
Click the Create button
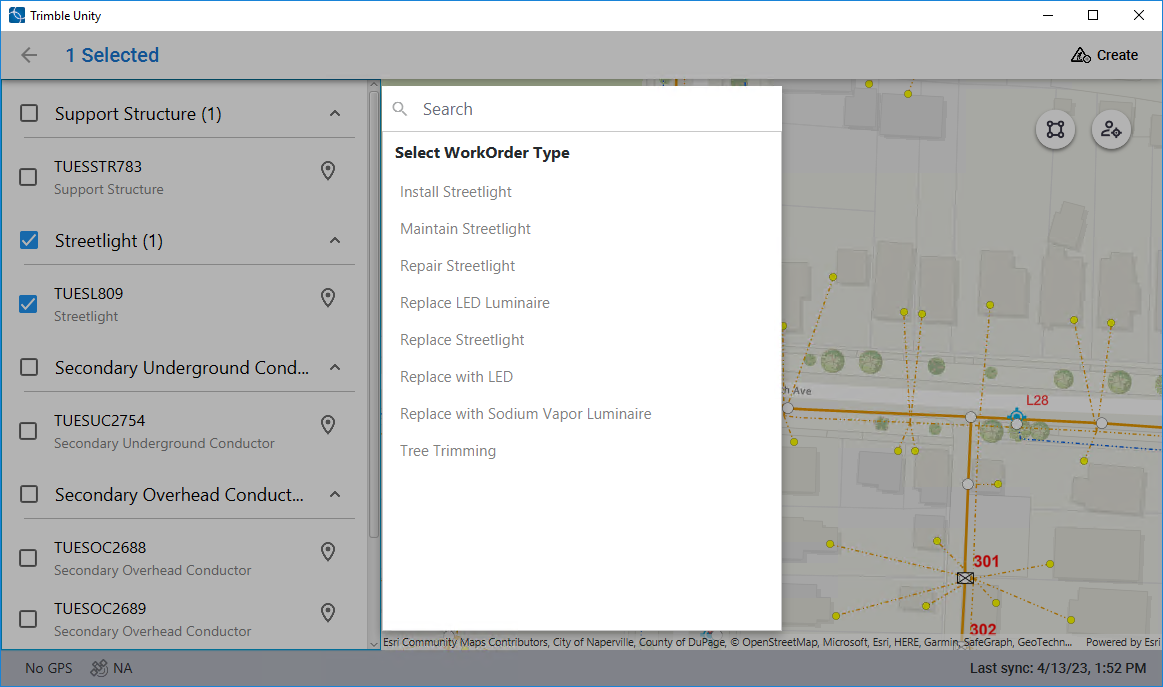coord(1104,55)
